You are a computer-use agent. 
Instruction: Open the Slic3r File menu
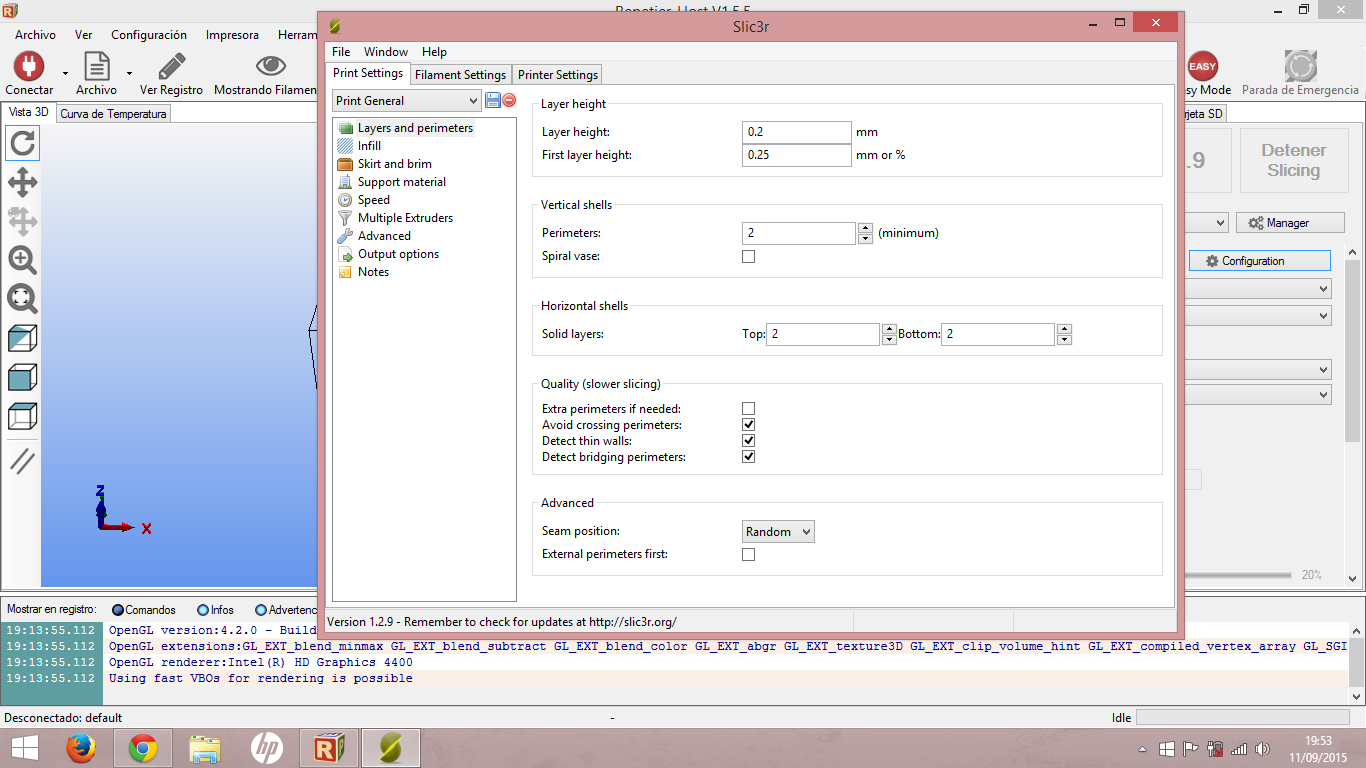pyautogui.click(x=341, y=52)
